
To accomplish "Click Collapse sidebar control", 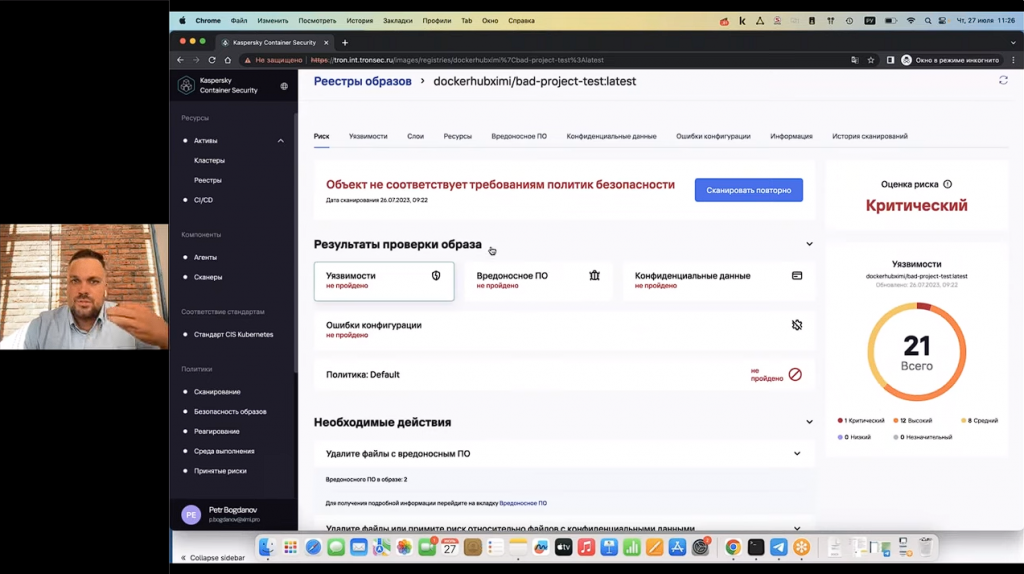I will (x=212, y=558).
